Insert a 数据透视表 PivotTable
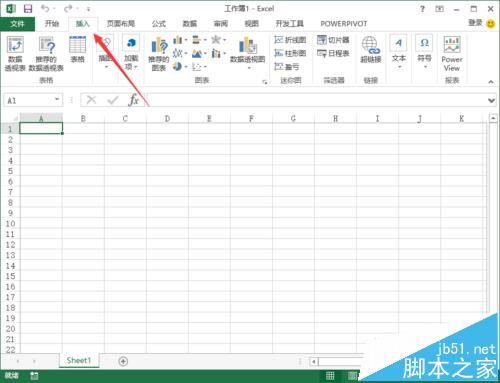500x383 pixels. click(x=15, y=53)
